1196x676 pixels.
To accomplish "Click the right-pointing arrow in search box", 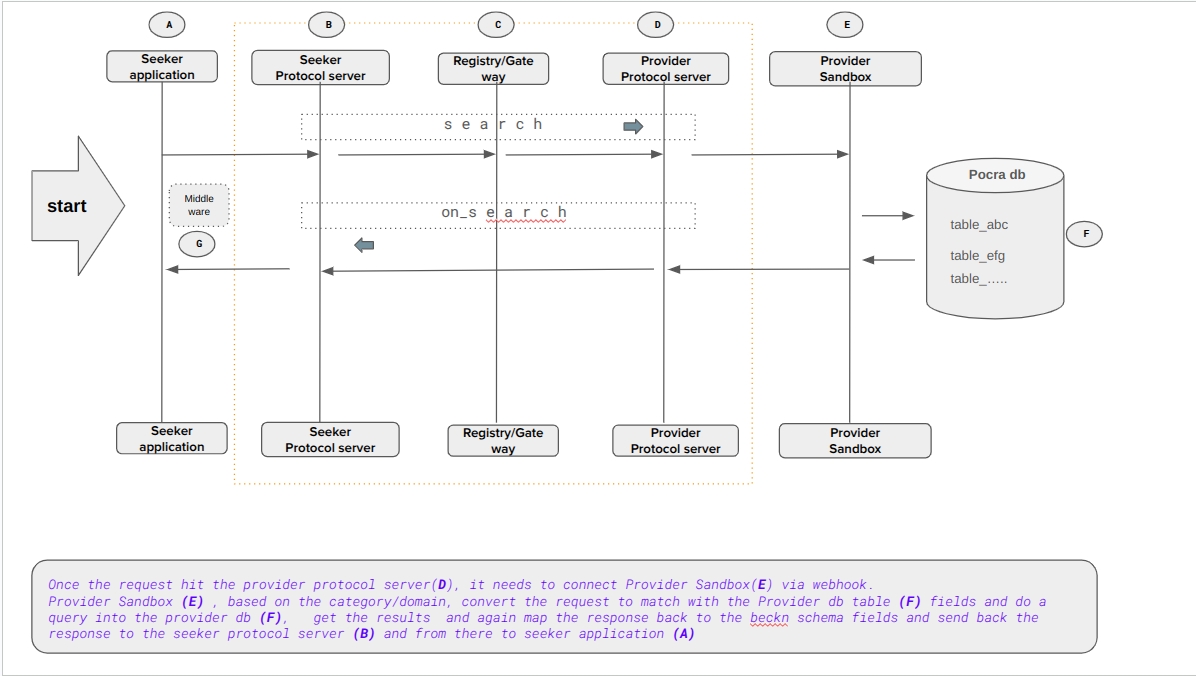I will tap(633, 126).
